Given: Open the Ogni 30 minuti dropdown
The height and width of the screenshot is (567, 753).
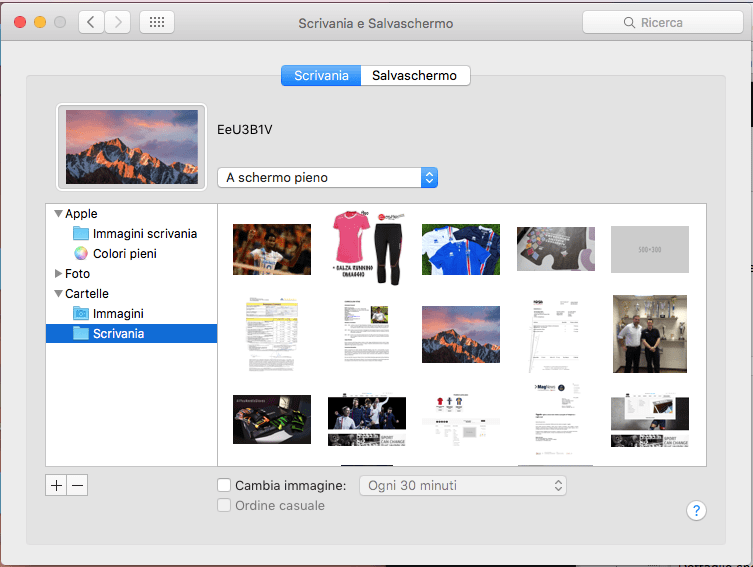Looking at the screenshot, I should click(x=462, y=486).
